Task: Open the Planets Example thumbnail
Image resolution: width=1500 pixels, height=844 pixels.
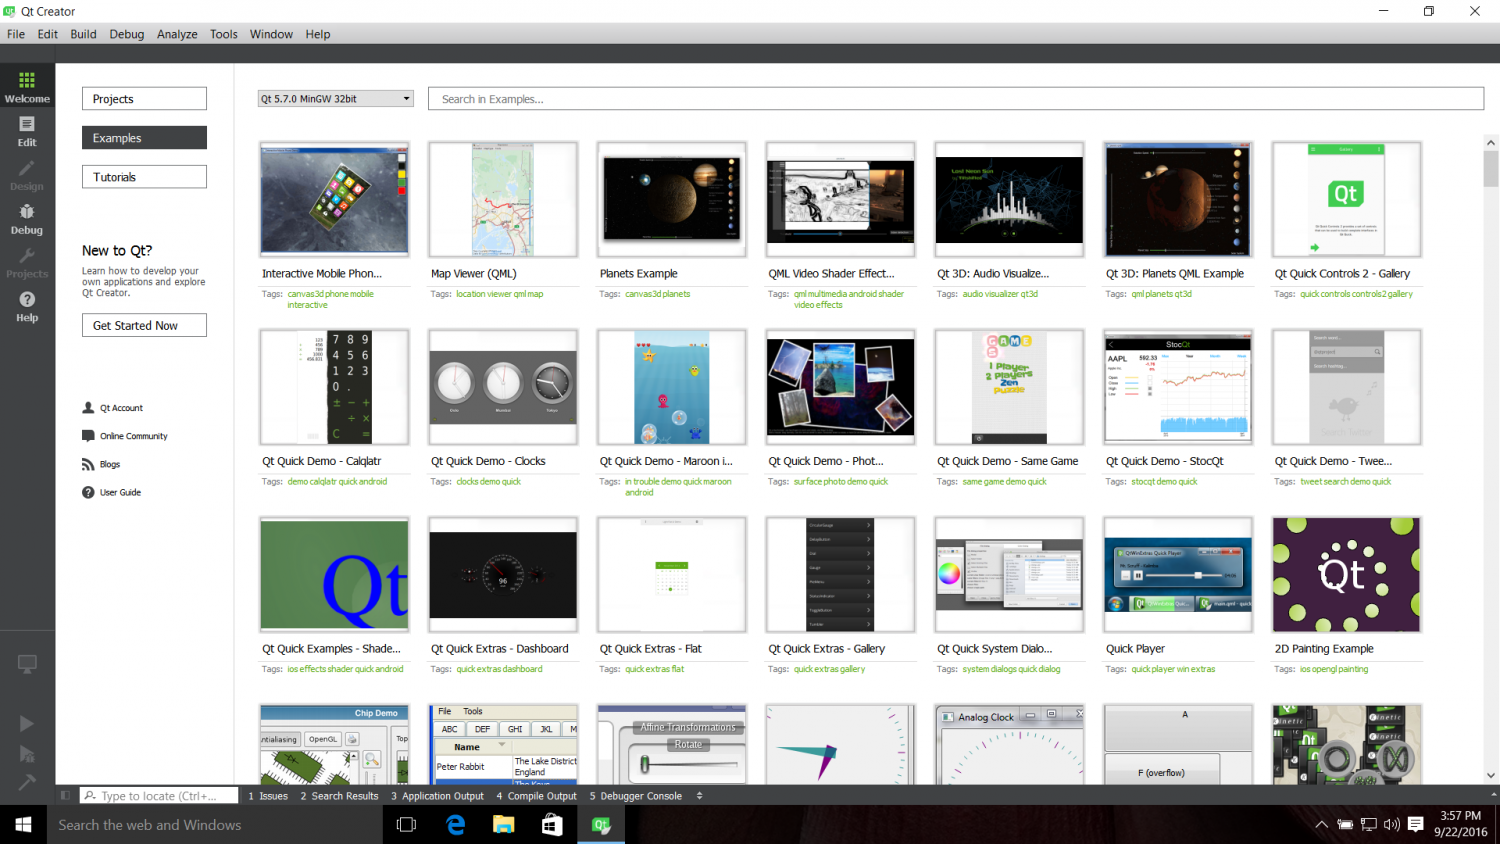Action: pyautogui.click(x=671, y=199)
